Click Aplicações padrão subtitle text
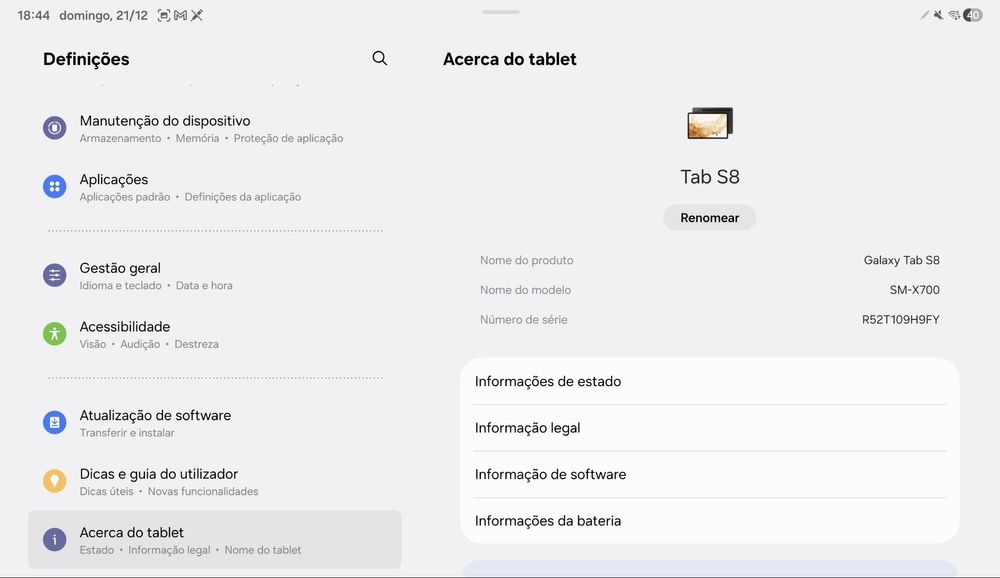This screenshot has width=1000, height=578. 125,197
